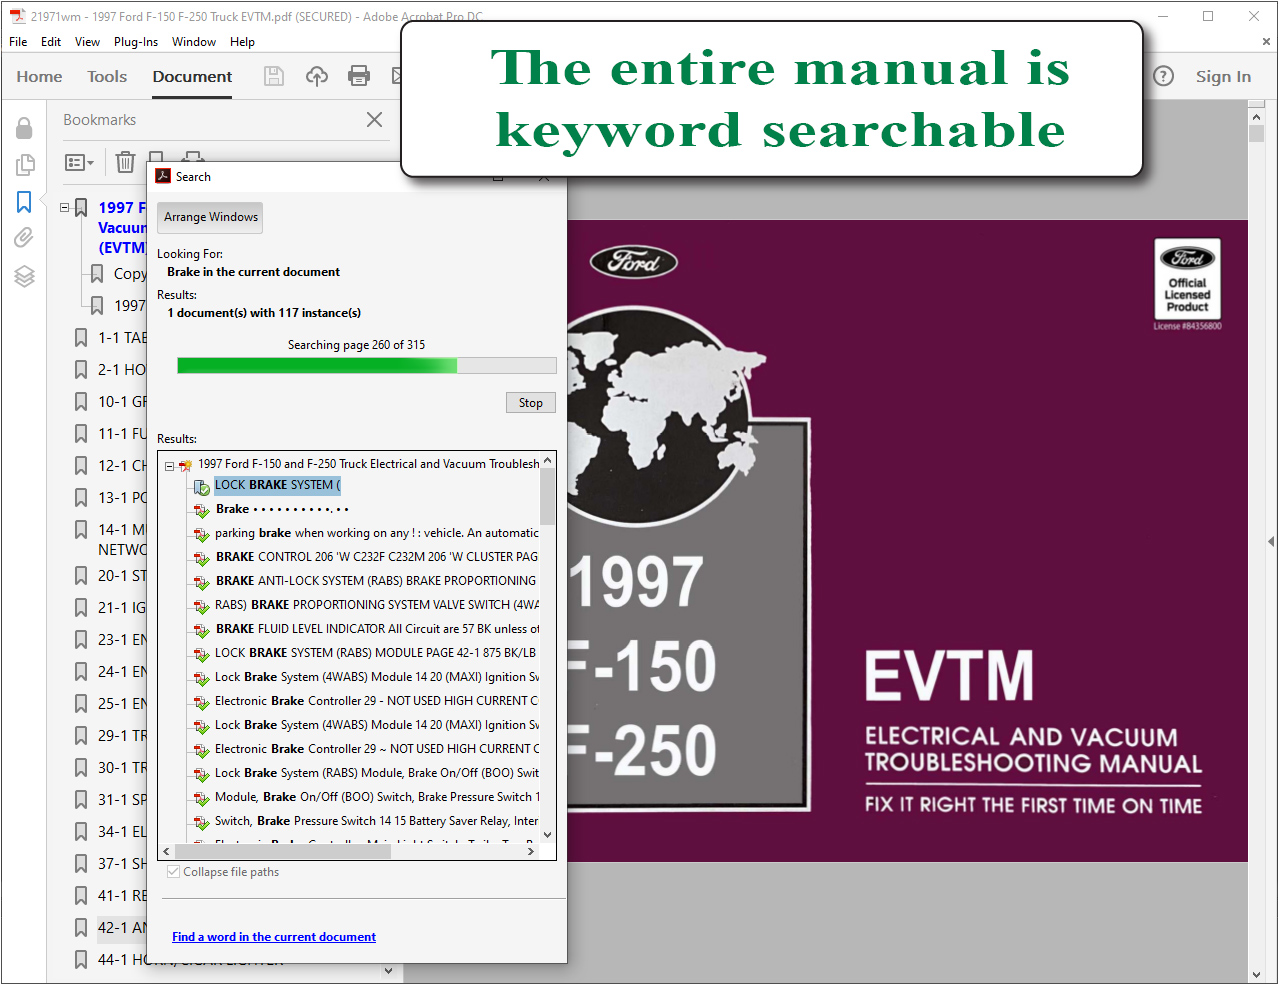Stop the search with the Stop button
Image resolution: width=1280 pixels, height=984 pixels.
[x=531, y=403]
